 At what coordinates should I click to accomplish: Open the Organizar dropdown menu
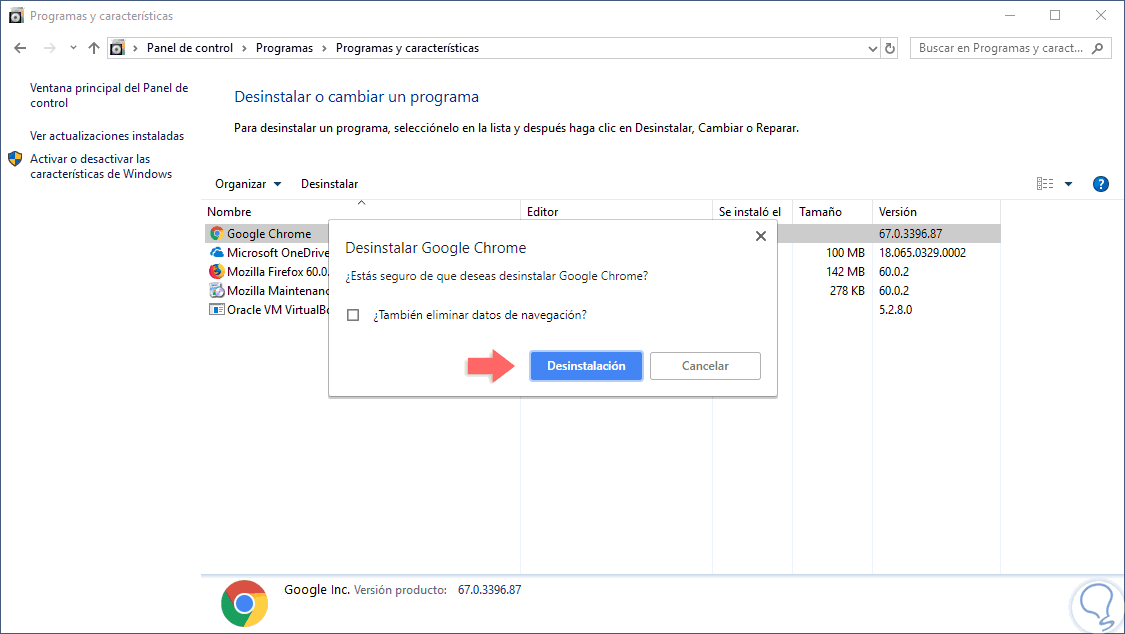click(x=248, y=184)
